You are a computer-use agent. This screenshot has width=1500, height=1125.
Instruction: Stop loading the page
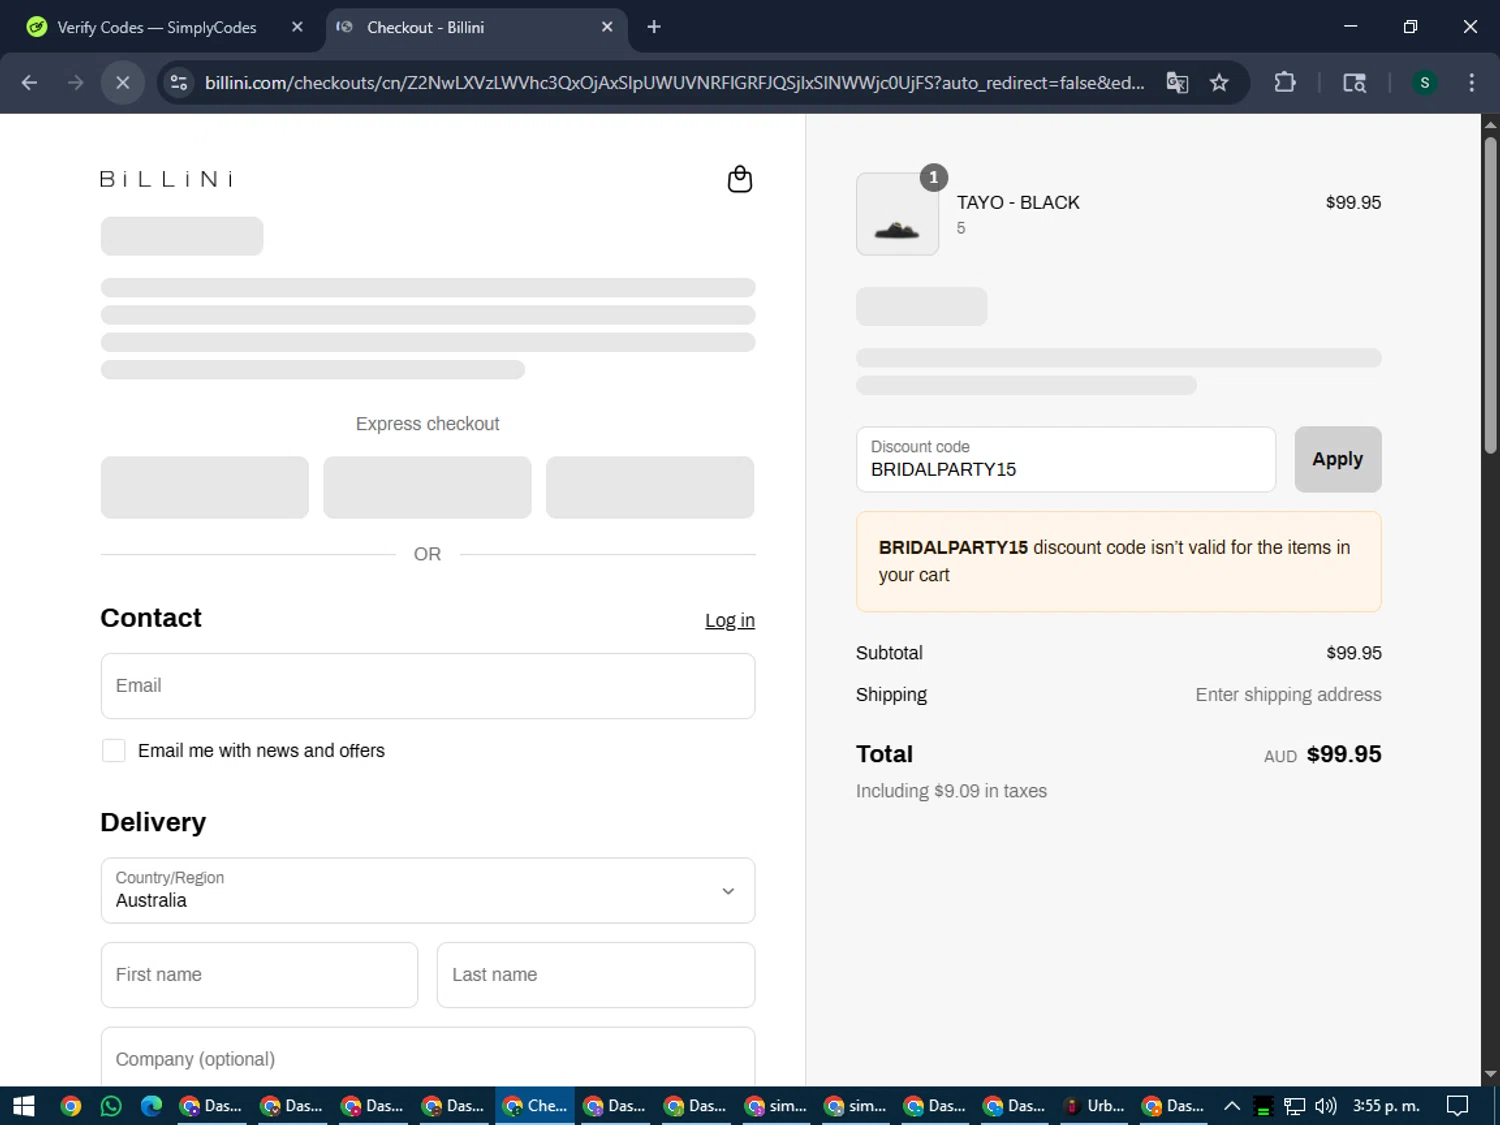[x=123, y=83]
